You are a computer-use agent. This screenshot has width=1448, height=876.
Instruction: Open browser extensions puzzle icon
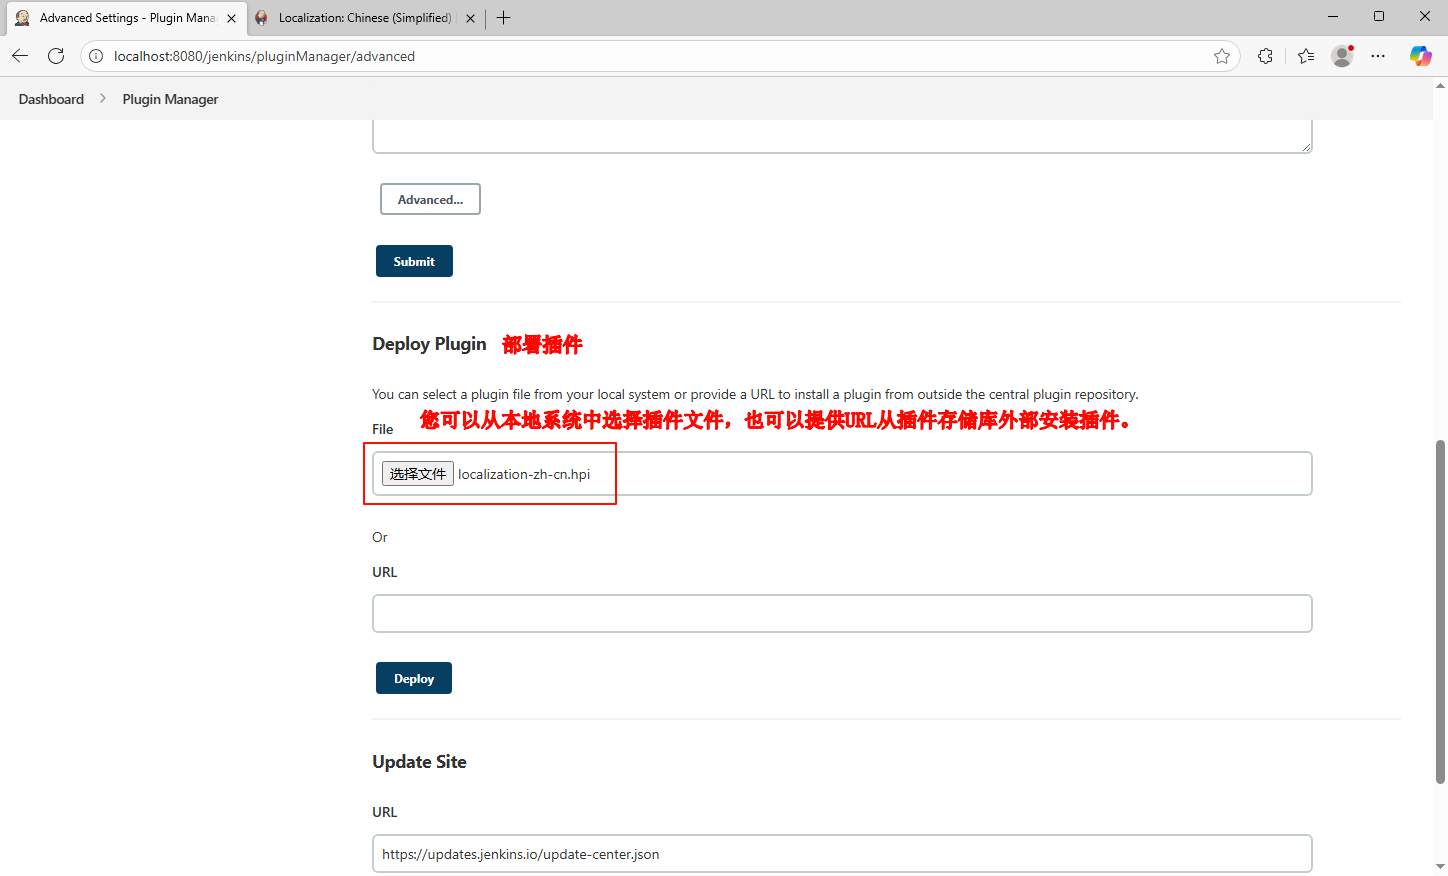(x=1265, y=56)
